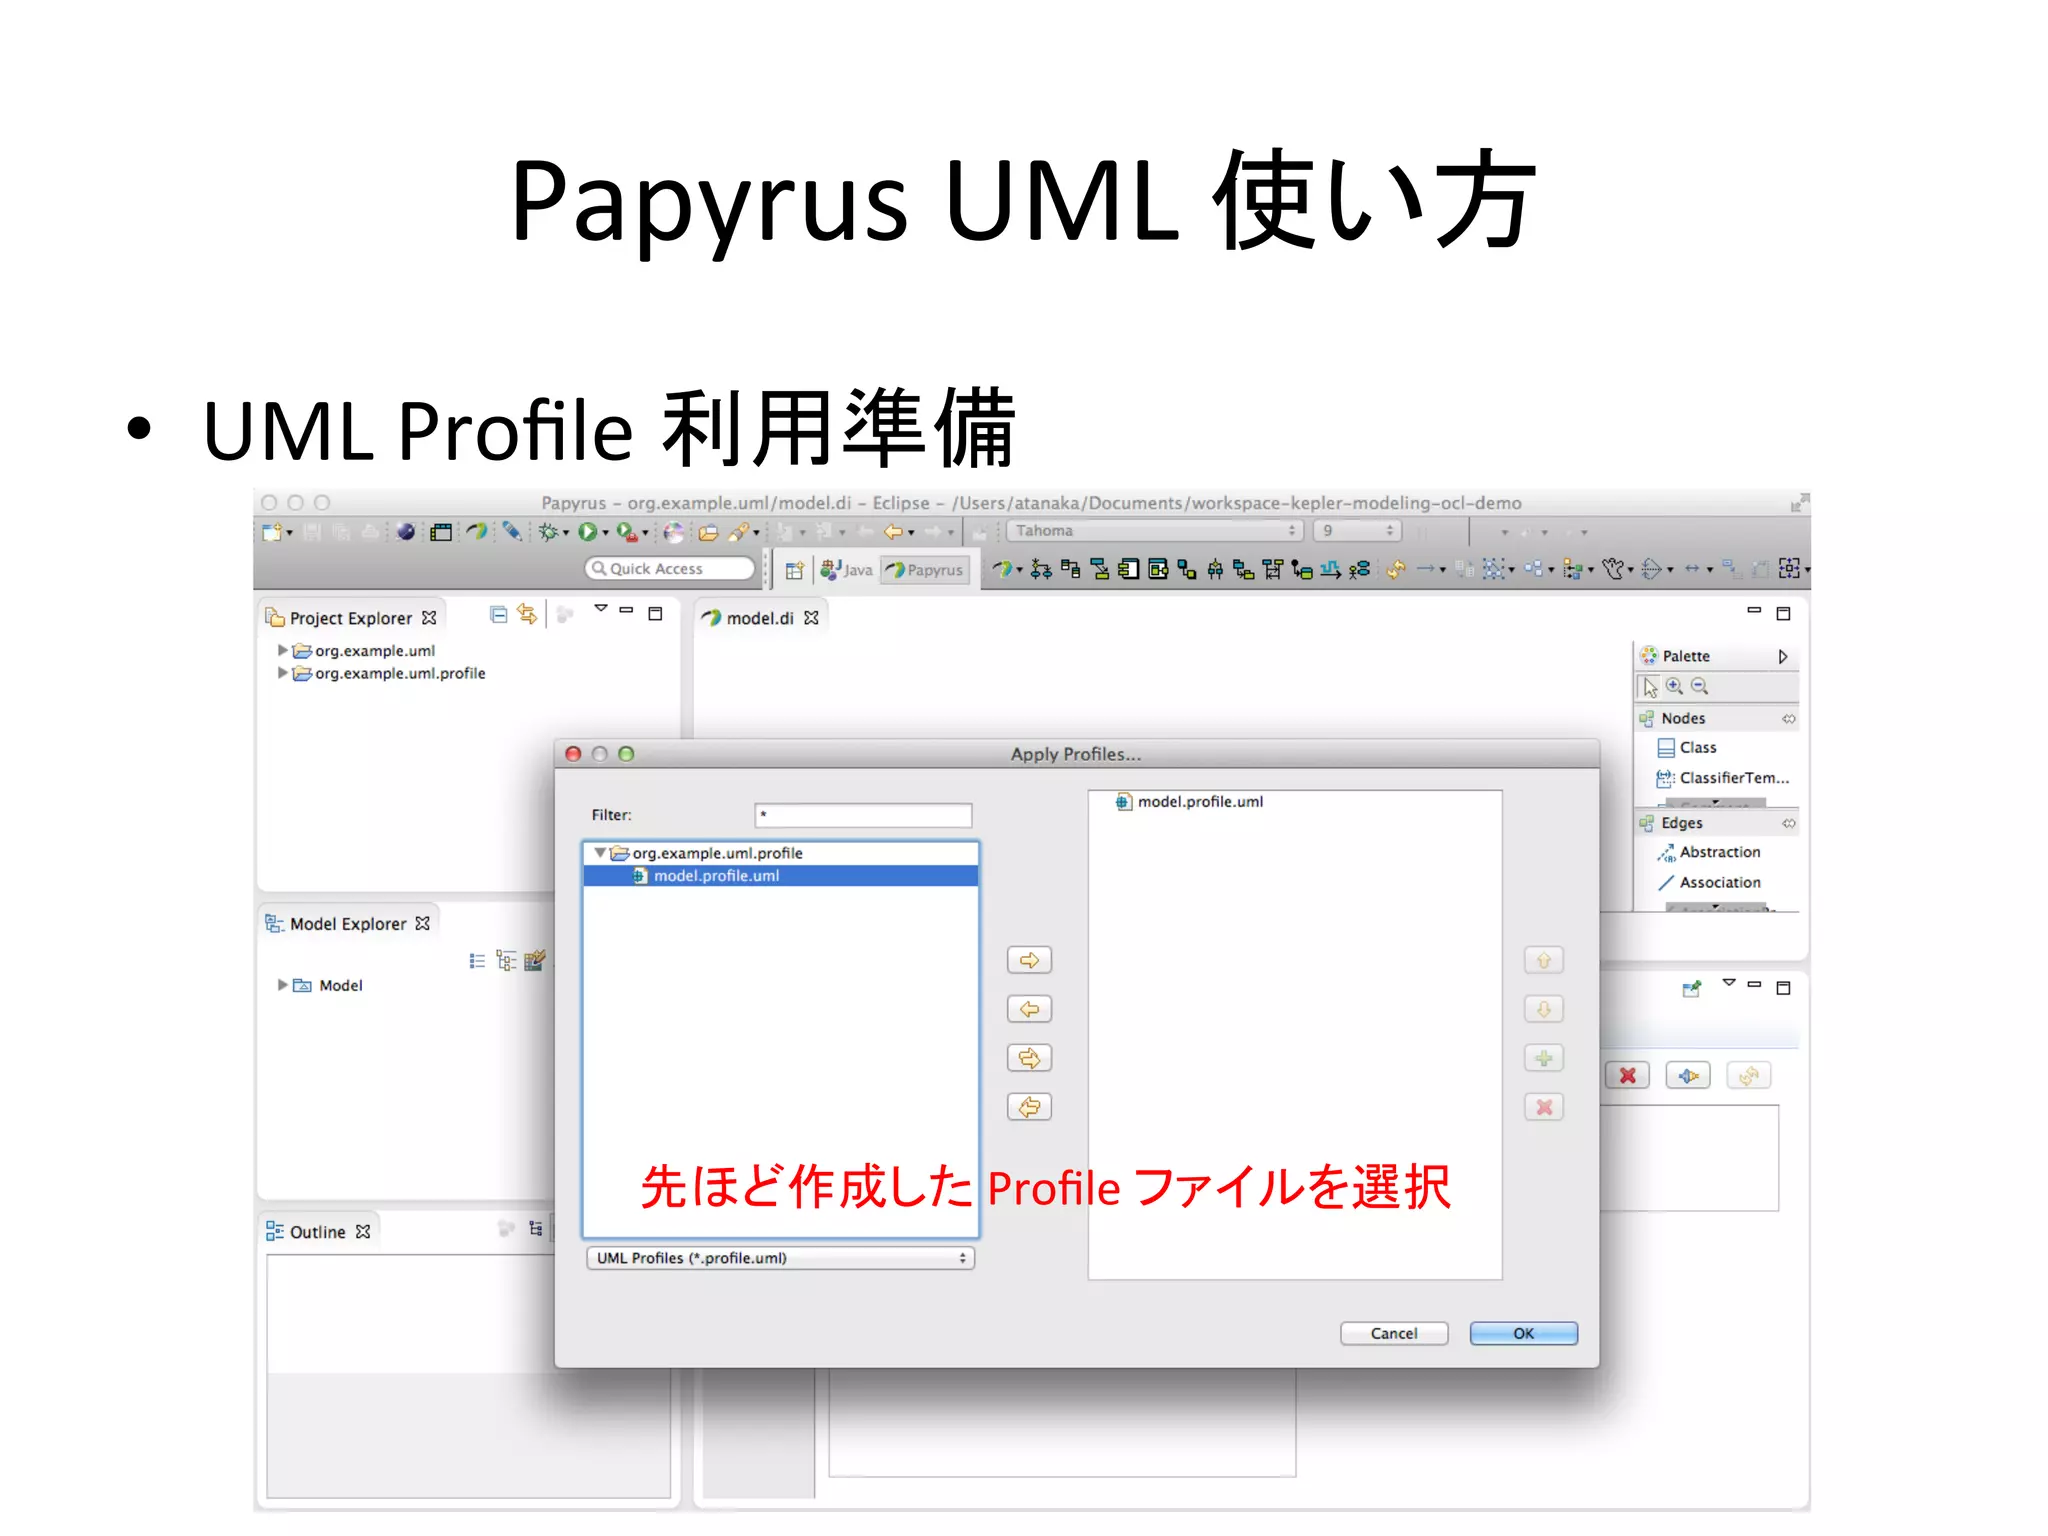The width and height of the screenshot is (2048, 1536).
Task: Close the Project Explorer tab
Action: [429, 618]
